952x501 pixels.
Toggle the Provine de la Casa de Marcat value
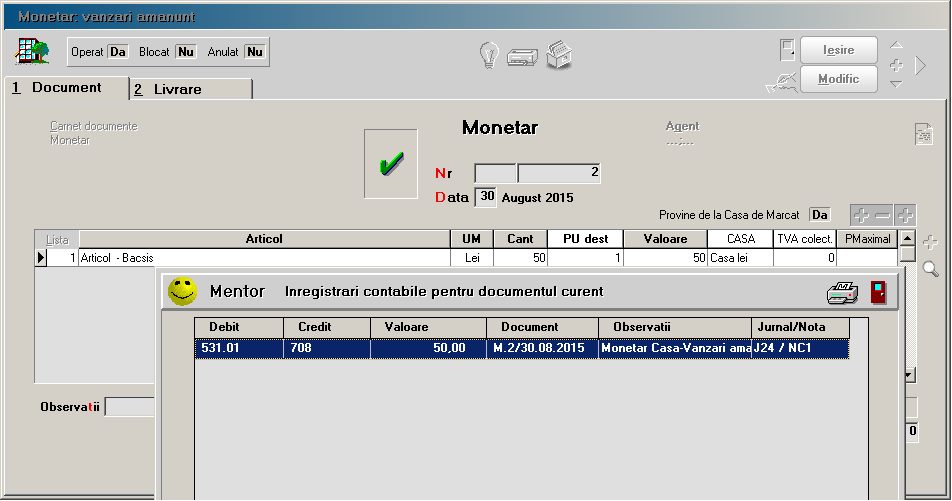pyautogui.click(x=820, y=215)
